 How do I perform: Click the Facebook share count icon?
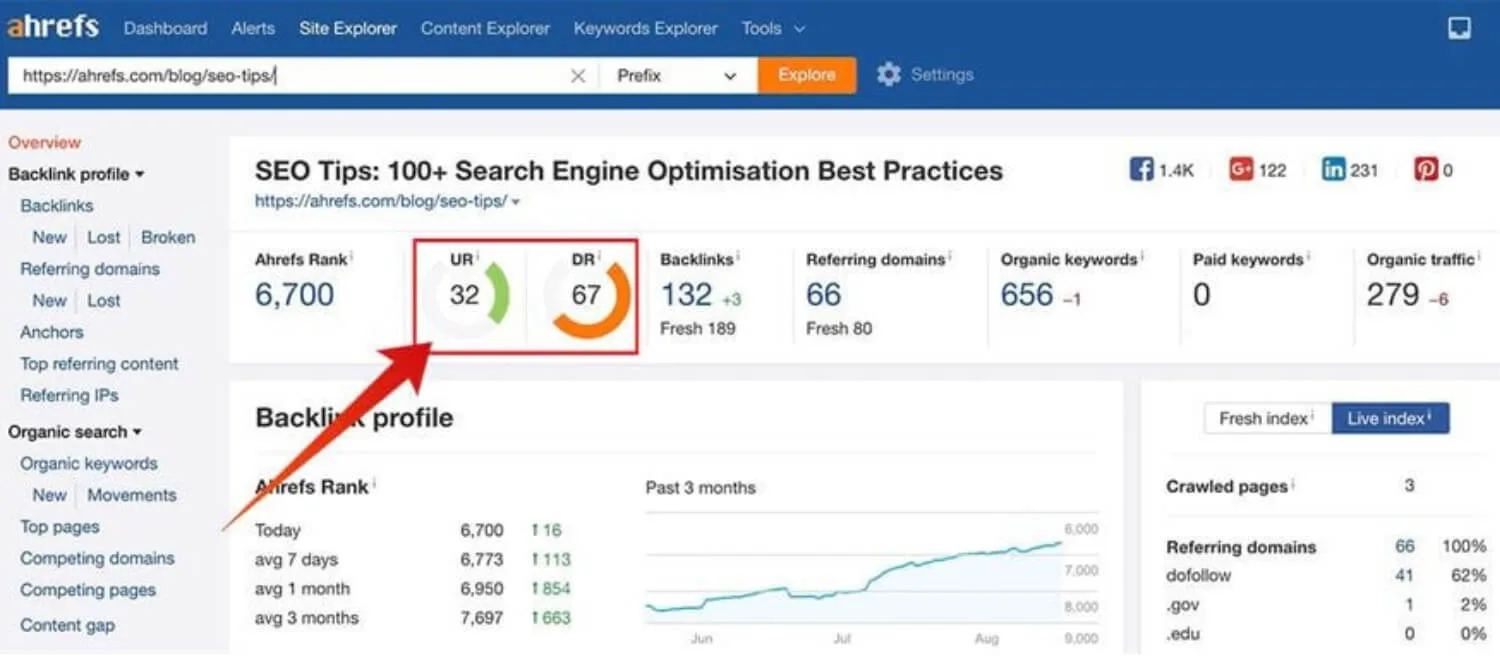tap(1141, 169)
